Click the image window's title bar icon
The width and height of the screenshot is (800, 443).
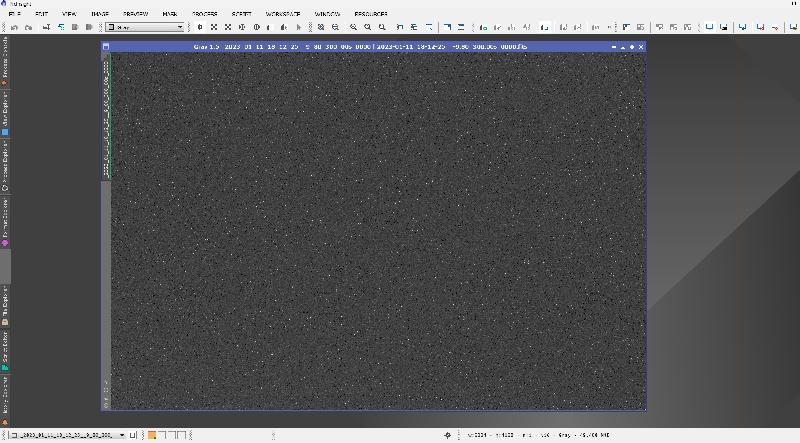pos(106,46)
